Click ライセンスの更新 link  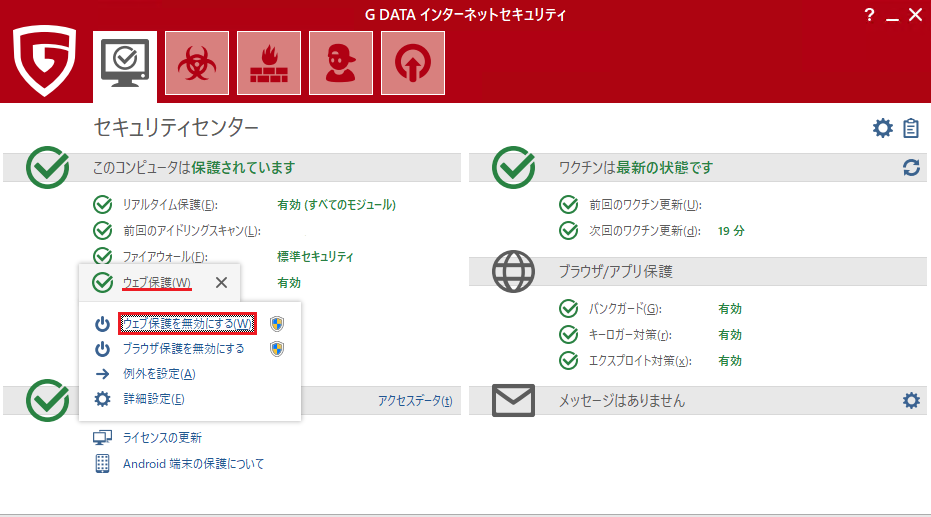(162, 438)
